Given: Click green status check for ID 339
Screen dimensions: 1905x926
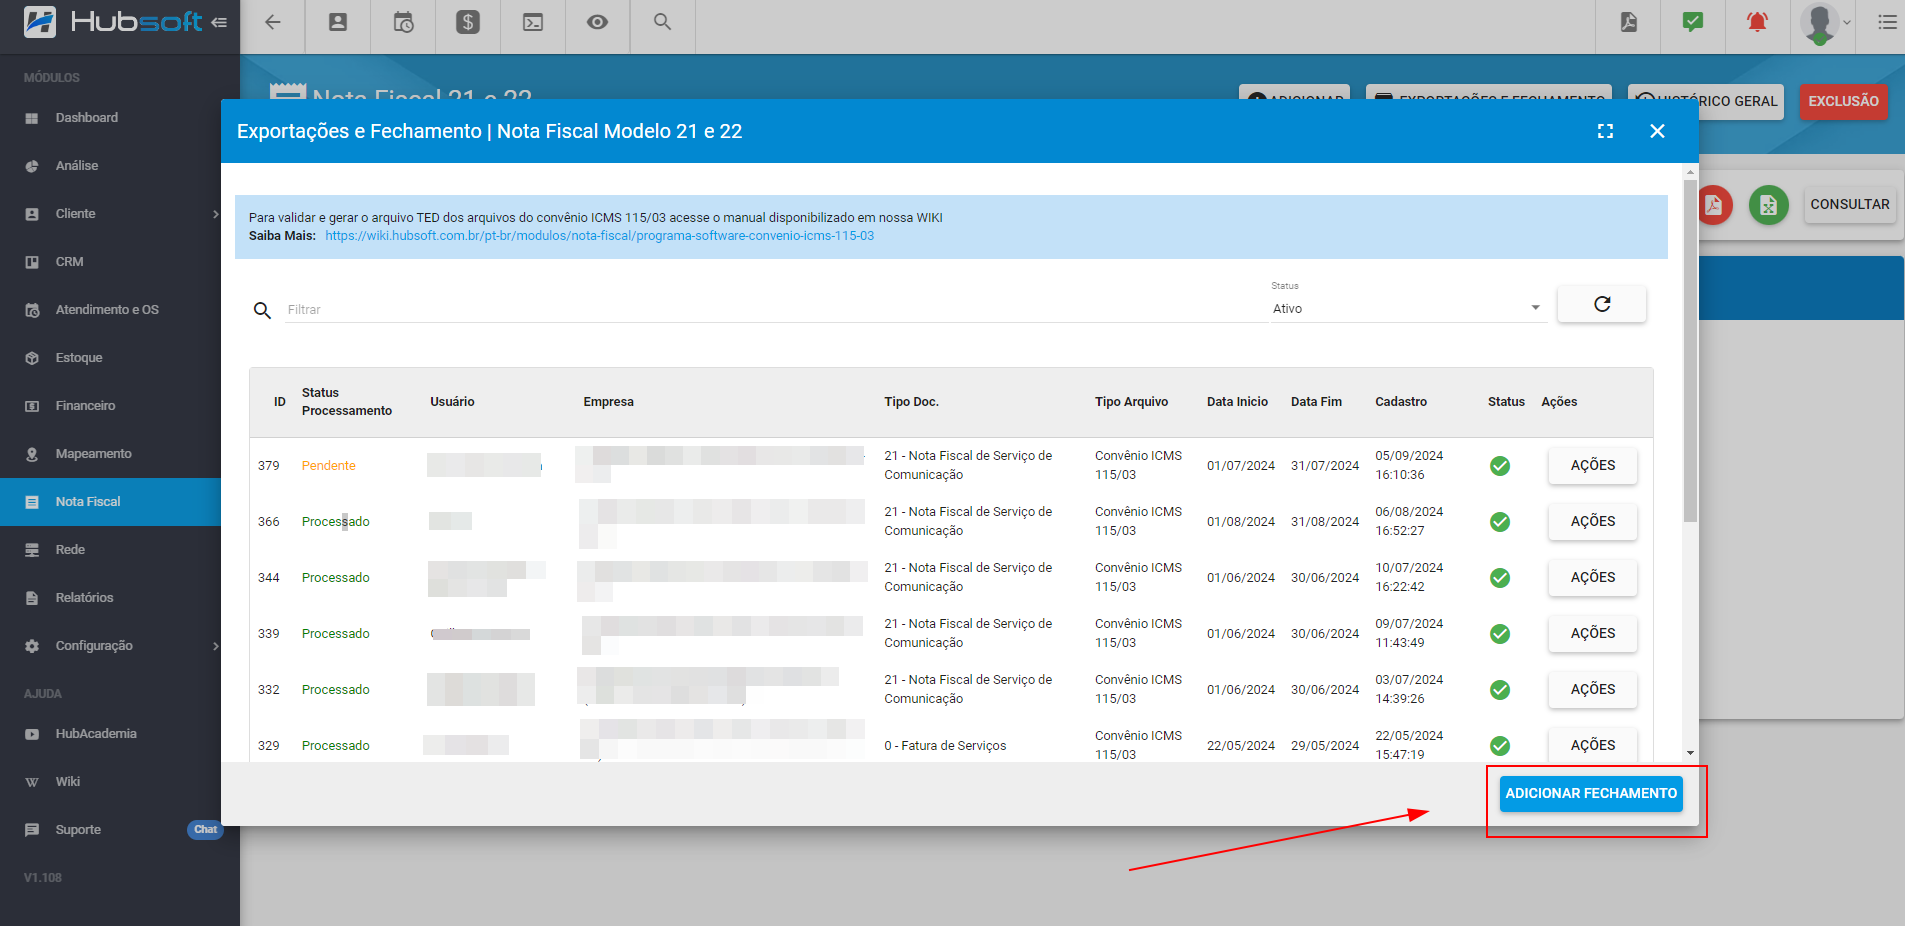Looking at the screenshot, I should pos(1500,634).
